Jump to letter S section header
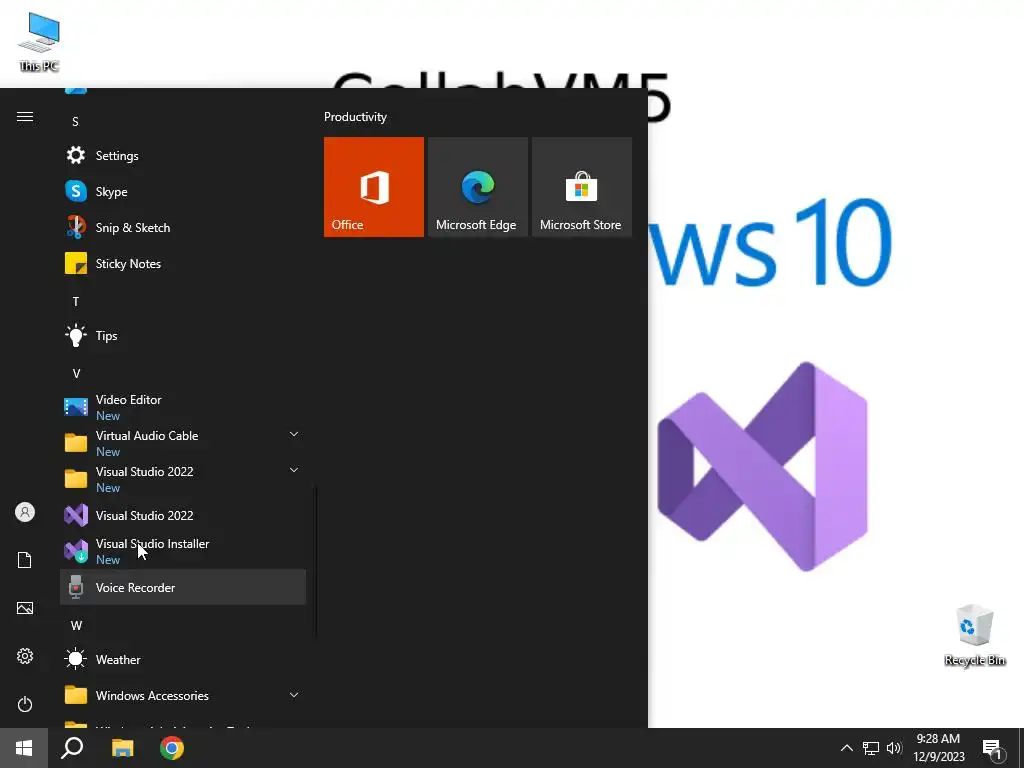The image size is (1024, 768). click(76, 121)
